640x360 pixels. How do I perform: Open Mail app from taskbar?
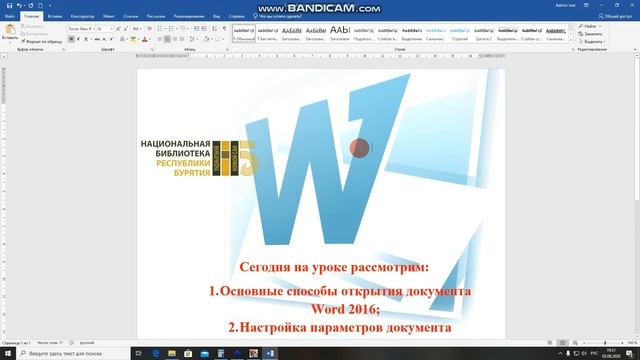pos(204,353)
